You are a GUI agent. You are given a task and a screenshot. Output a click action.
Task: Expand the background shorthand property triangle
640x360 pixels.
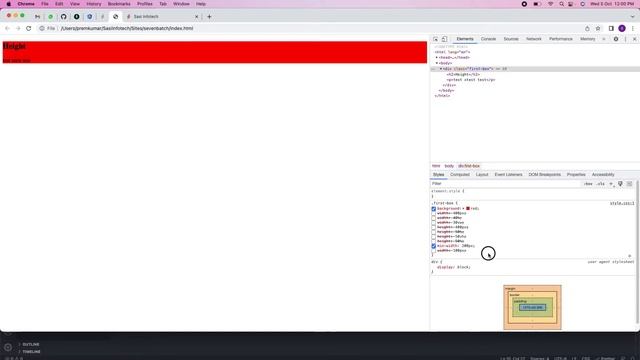464,209
